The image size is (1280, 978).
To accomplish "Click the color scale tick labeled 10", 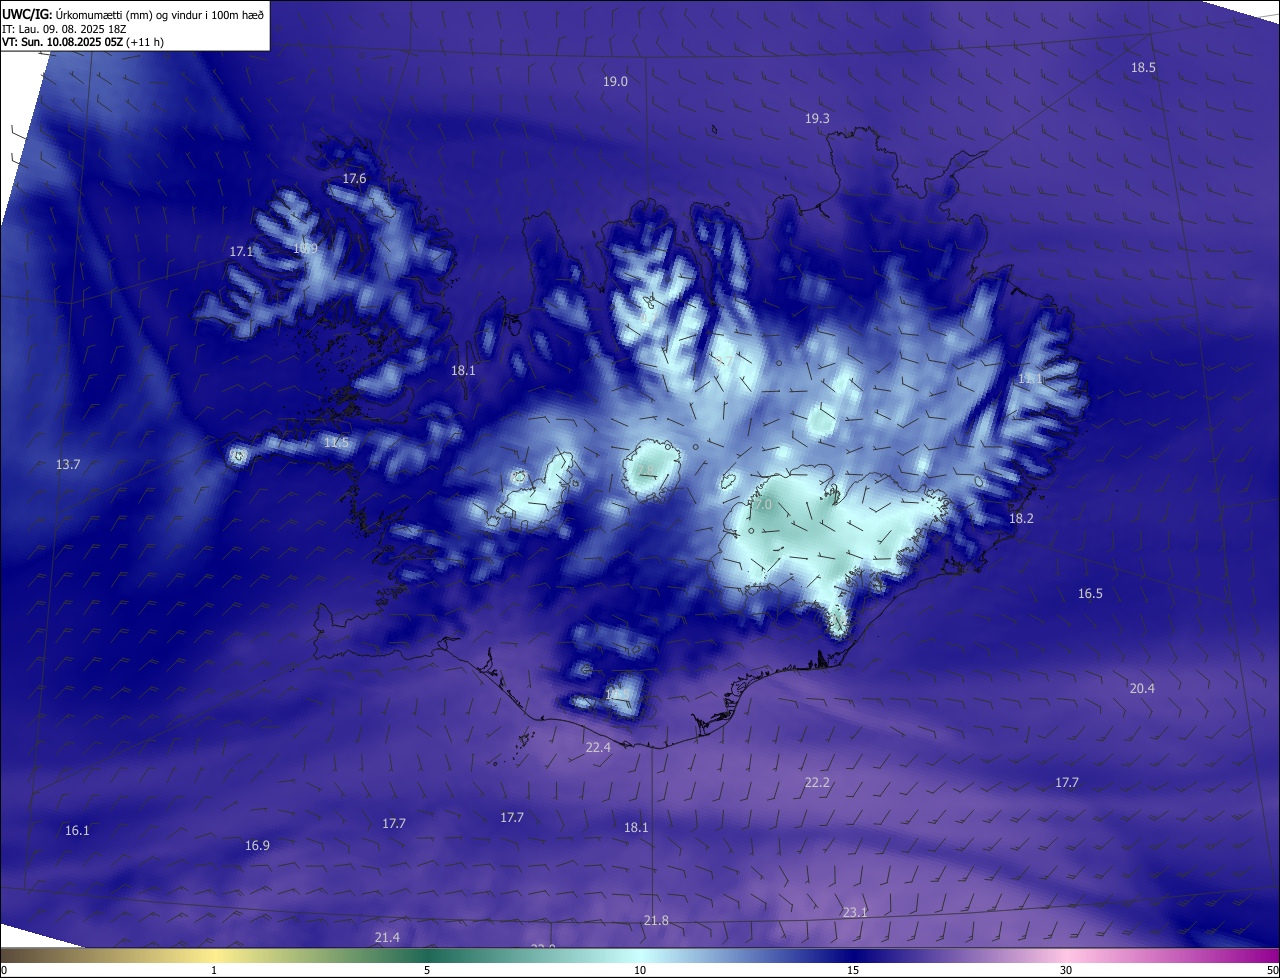I will pyautogui.click(x=640, y=971).
